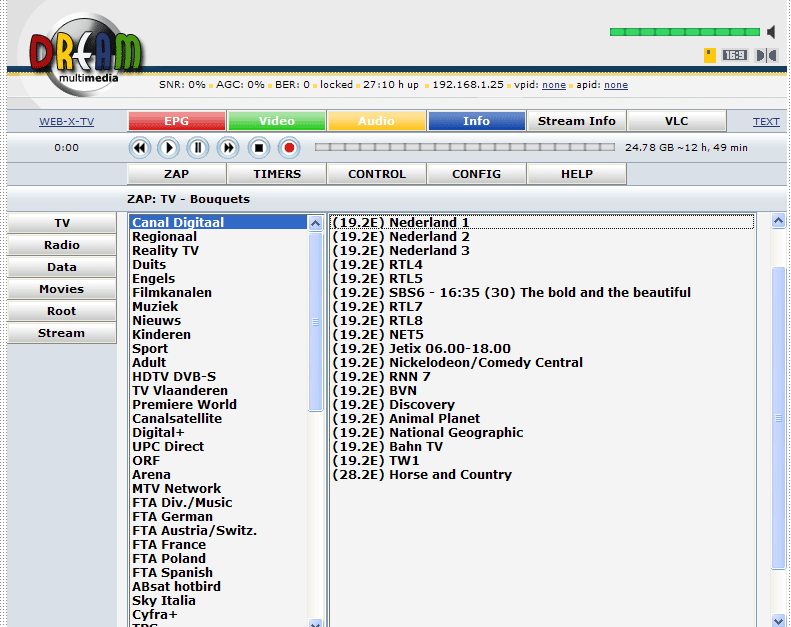Open the green Video button

(276, 121)
